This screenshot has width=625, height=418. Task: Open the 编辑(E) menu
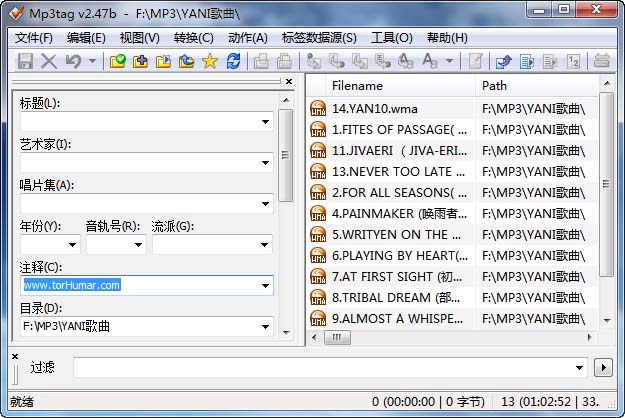(86, 38)
